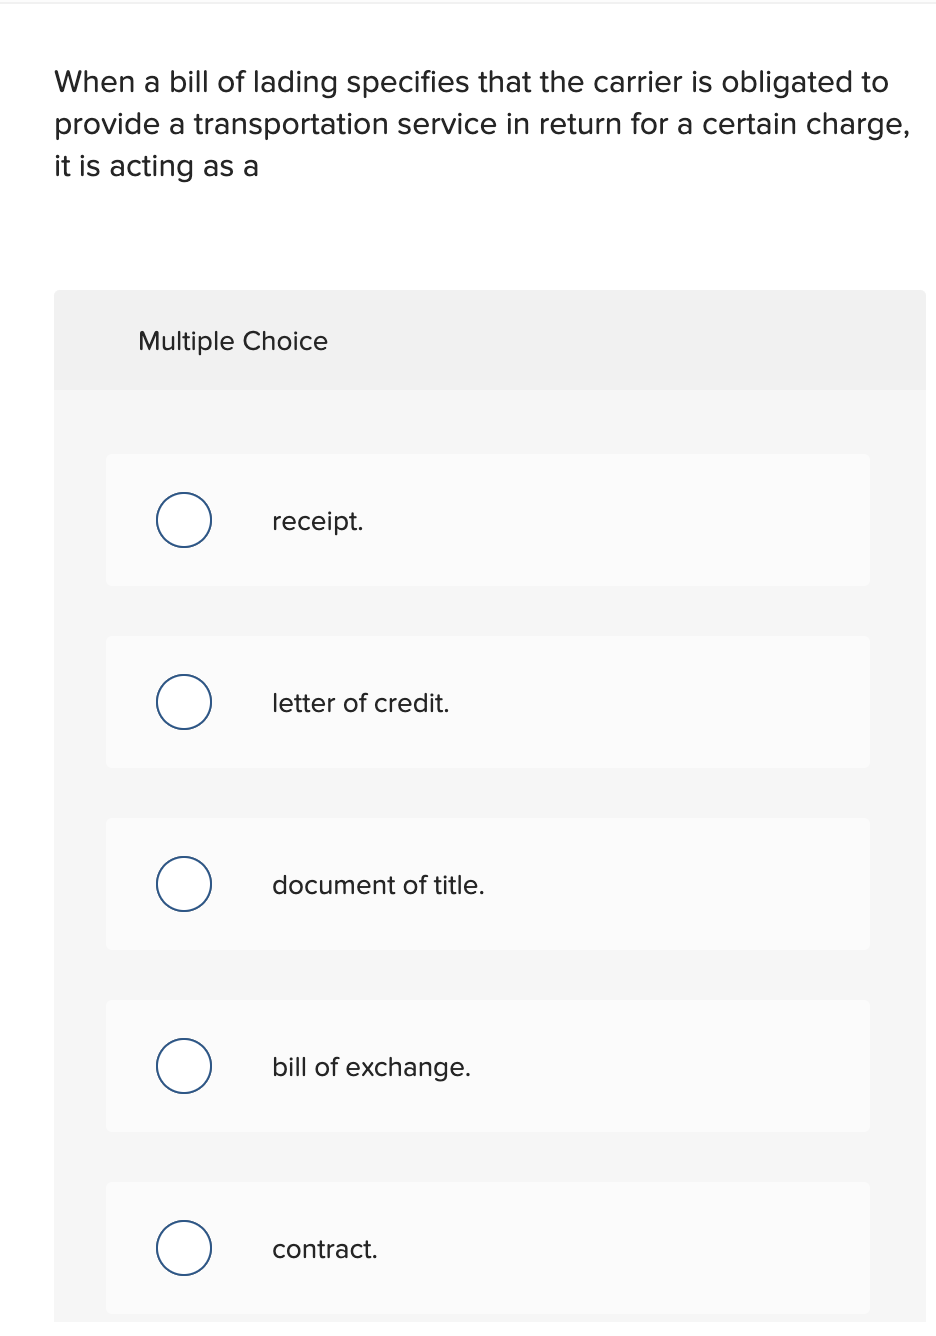Select the radio button for "letter of credit."
Screen dimensions: 936x1336
pyautogui.click(x=184, y=702)
